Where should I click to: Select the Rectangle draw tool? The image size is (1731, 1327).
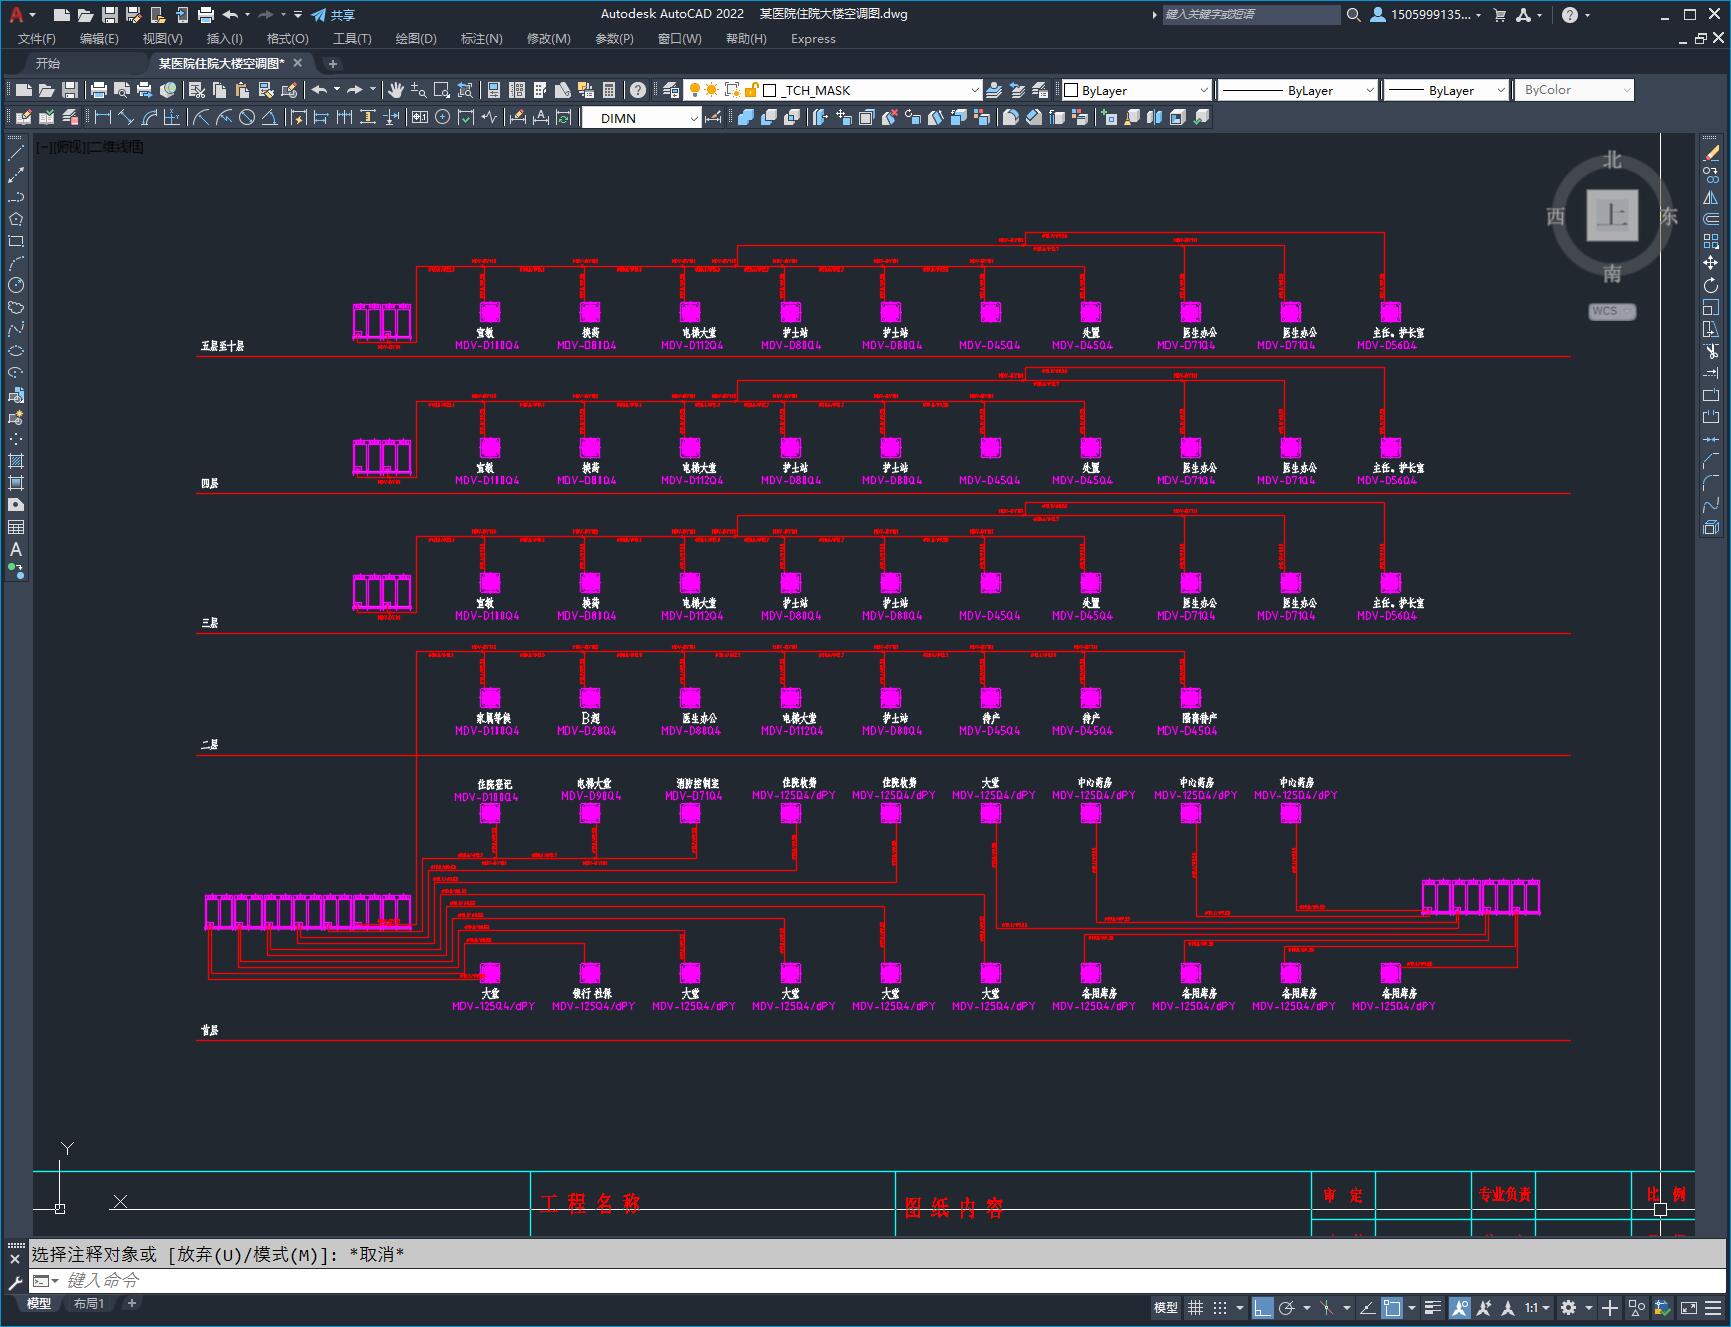(x=16, y=241)
